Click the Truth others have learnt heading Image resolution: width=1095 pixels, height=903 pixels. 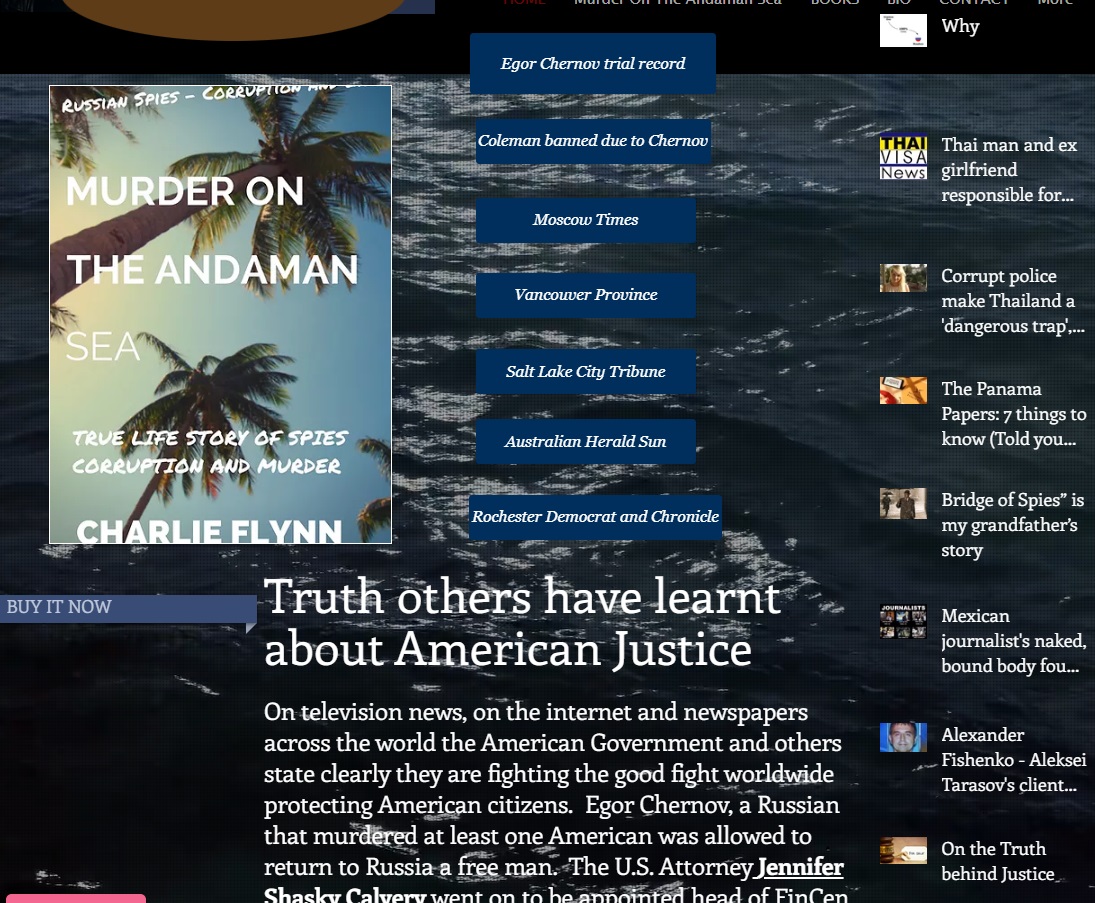[x=522, y=623]
